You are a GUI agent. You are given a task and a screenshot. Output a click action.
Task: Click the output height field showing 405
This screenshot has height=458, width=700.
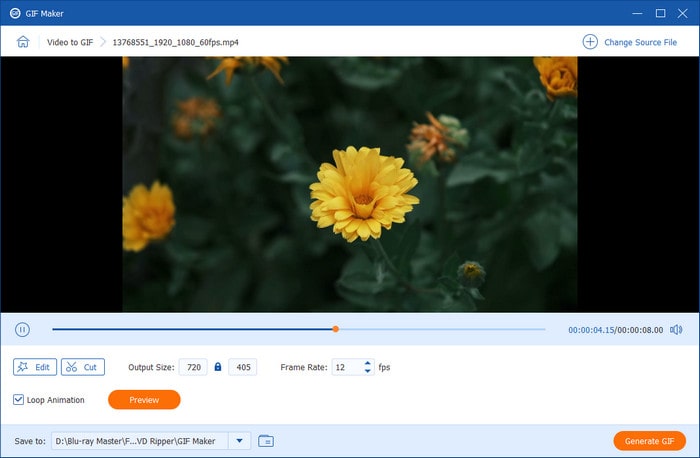(x=242, y=367)
